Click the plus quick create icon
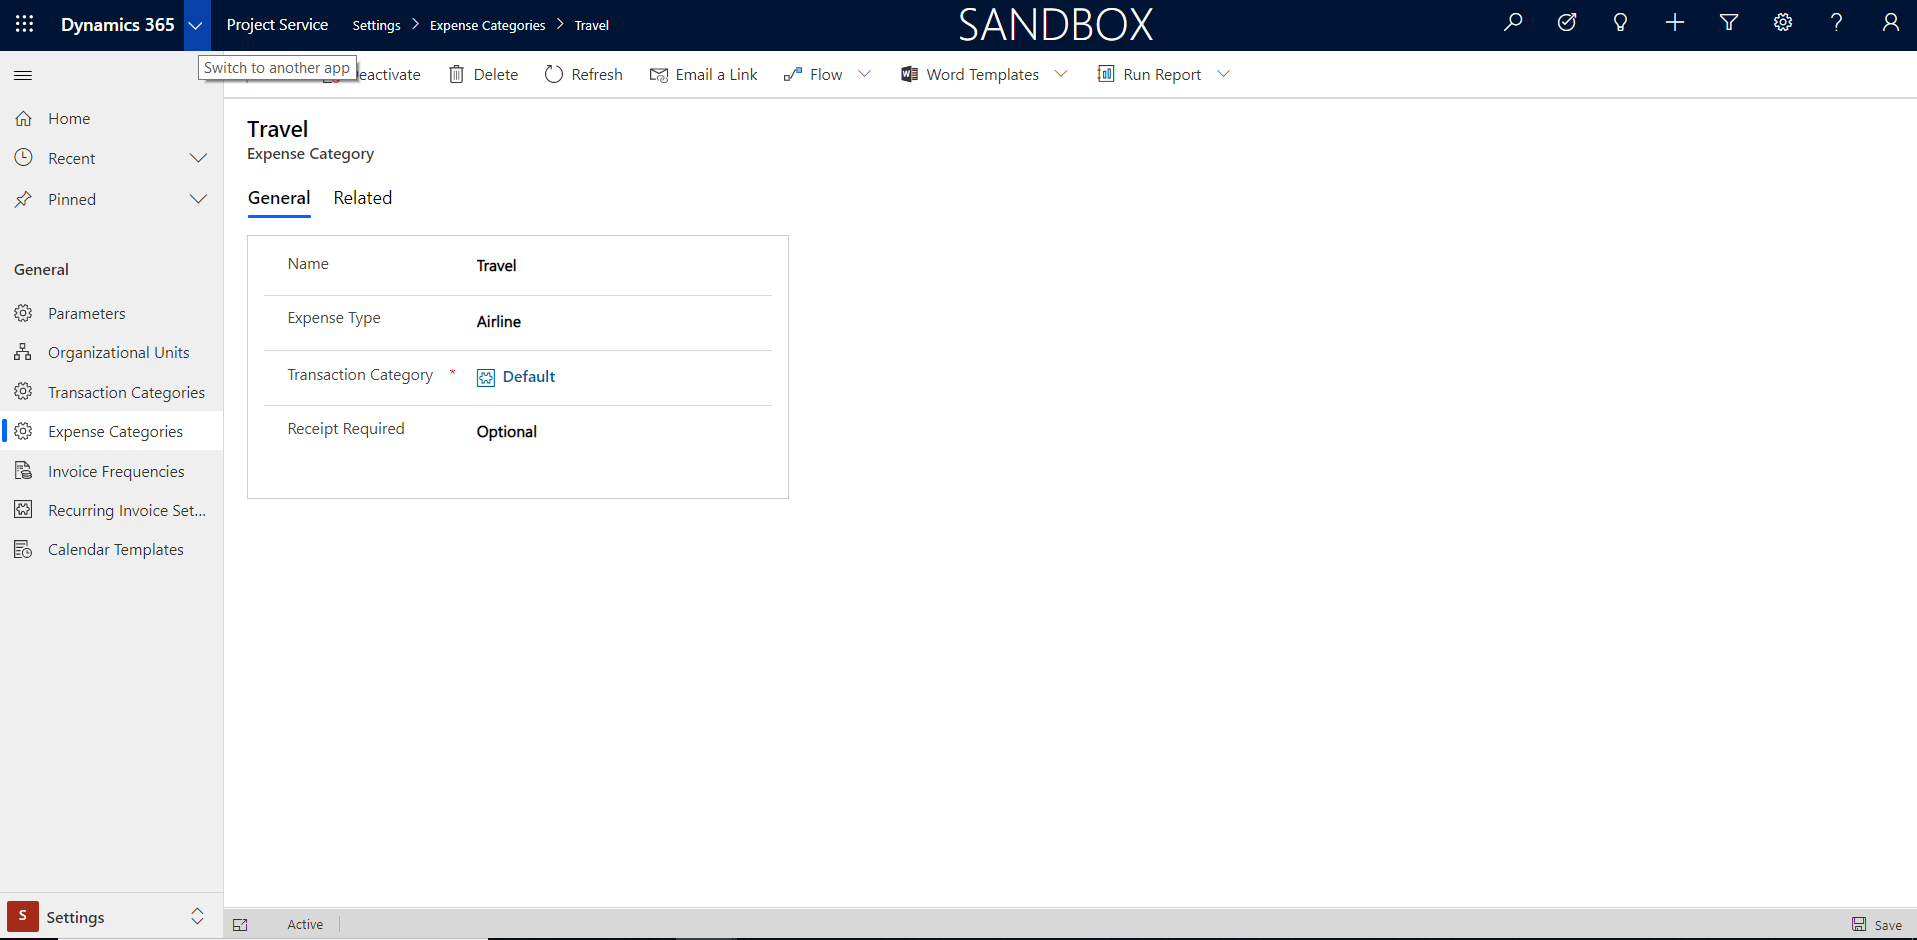This screenshot has height=940, width=1917. point(1675,23)
